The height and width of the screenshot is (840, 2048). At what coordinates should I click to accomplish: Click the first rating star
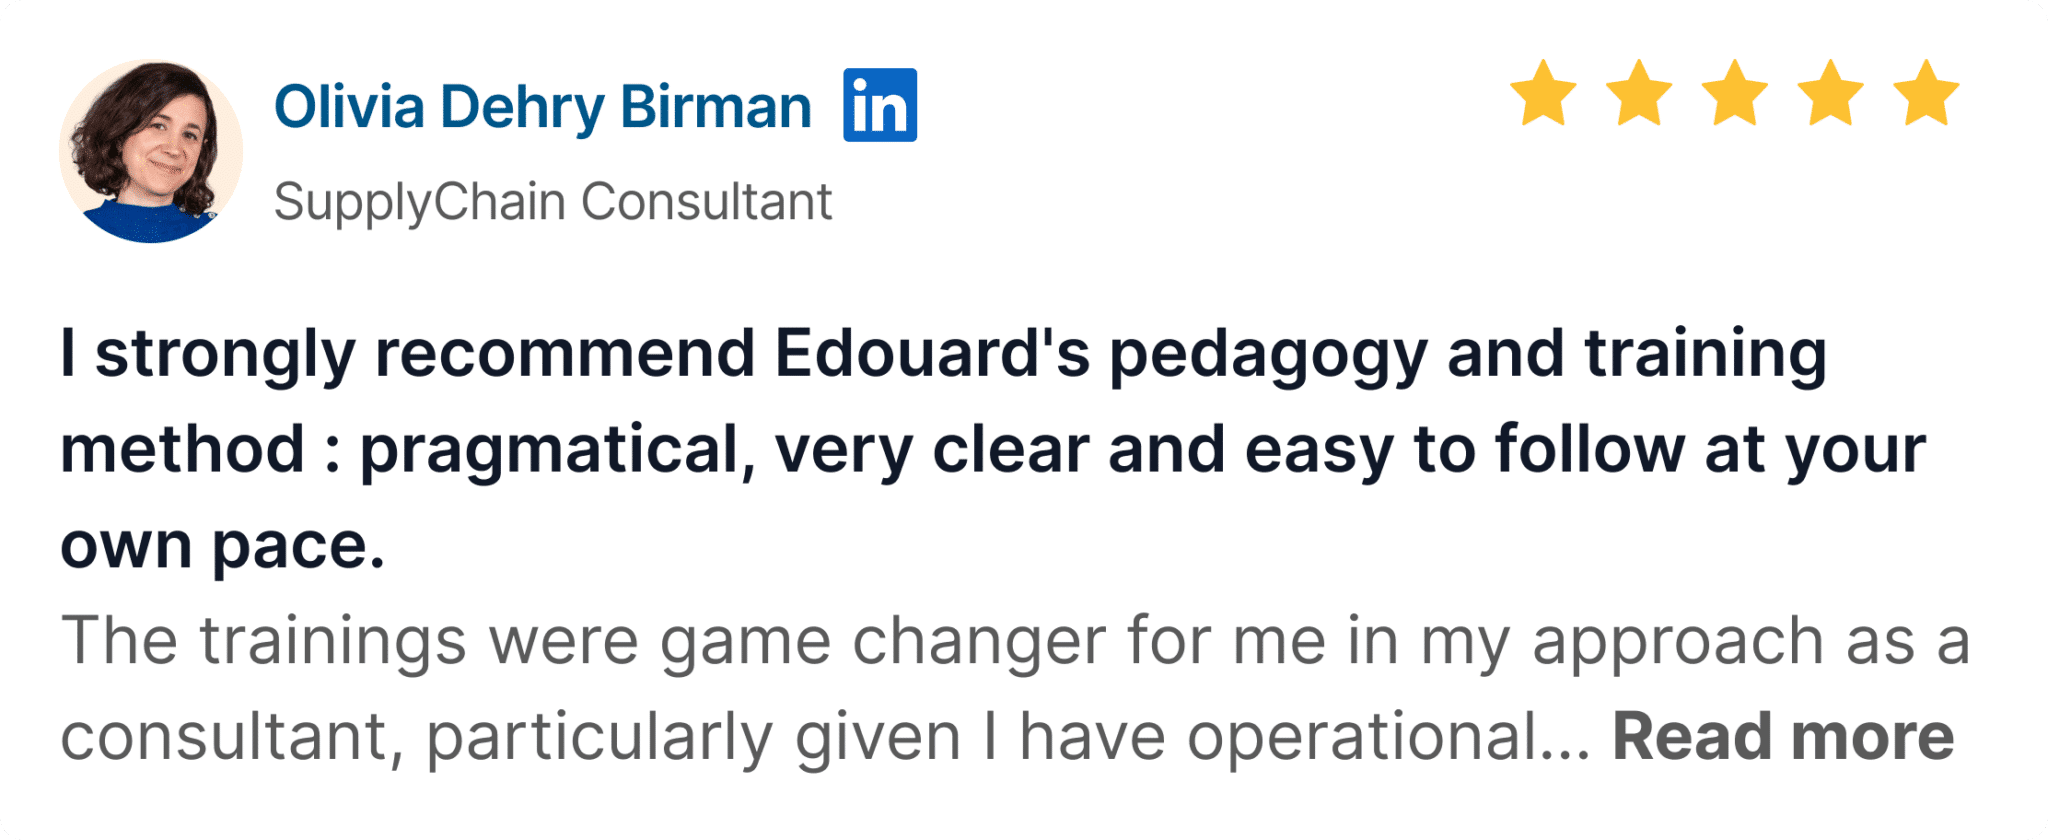click(x=1543, y=94)
